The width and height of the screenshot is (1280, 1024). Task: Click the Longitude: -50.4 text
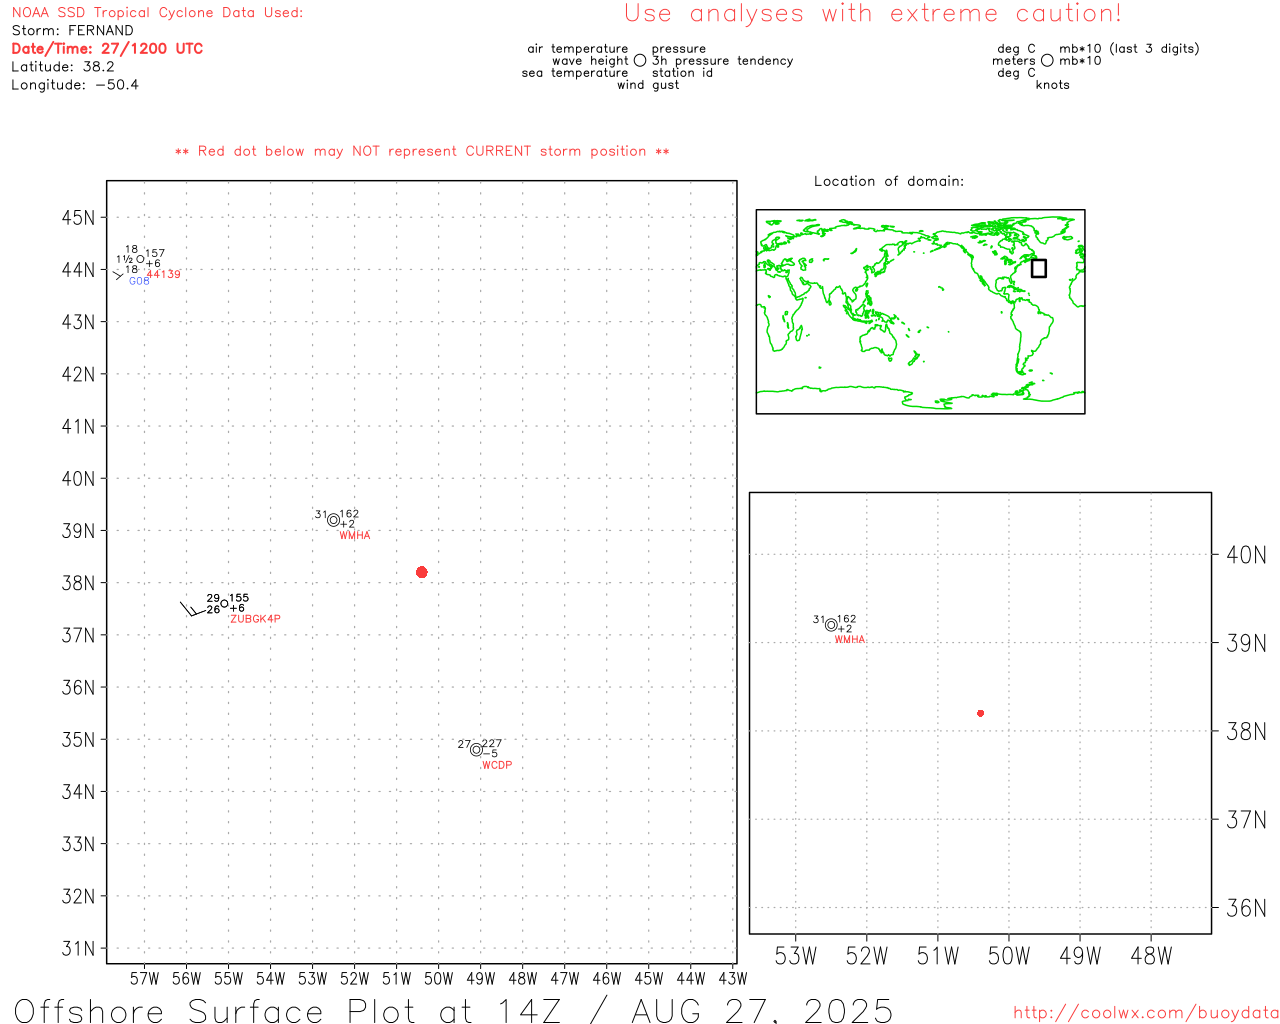tap(75, 85)
